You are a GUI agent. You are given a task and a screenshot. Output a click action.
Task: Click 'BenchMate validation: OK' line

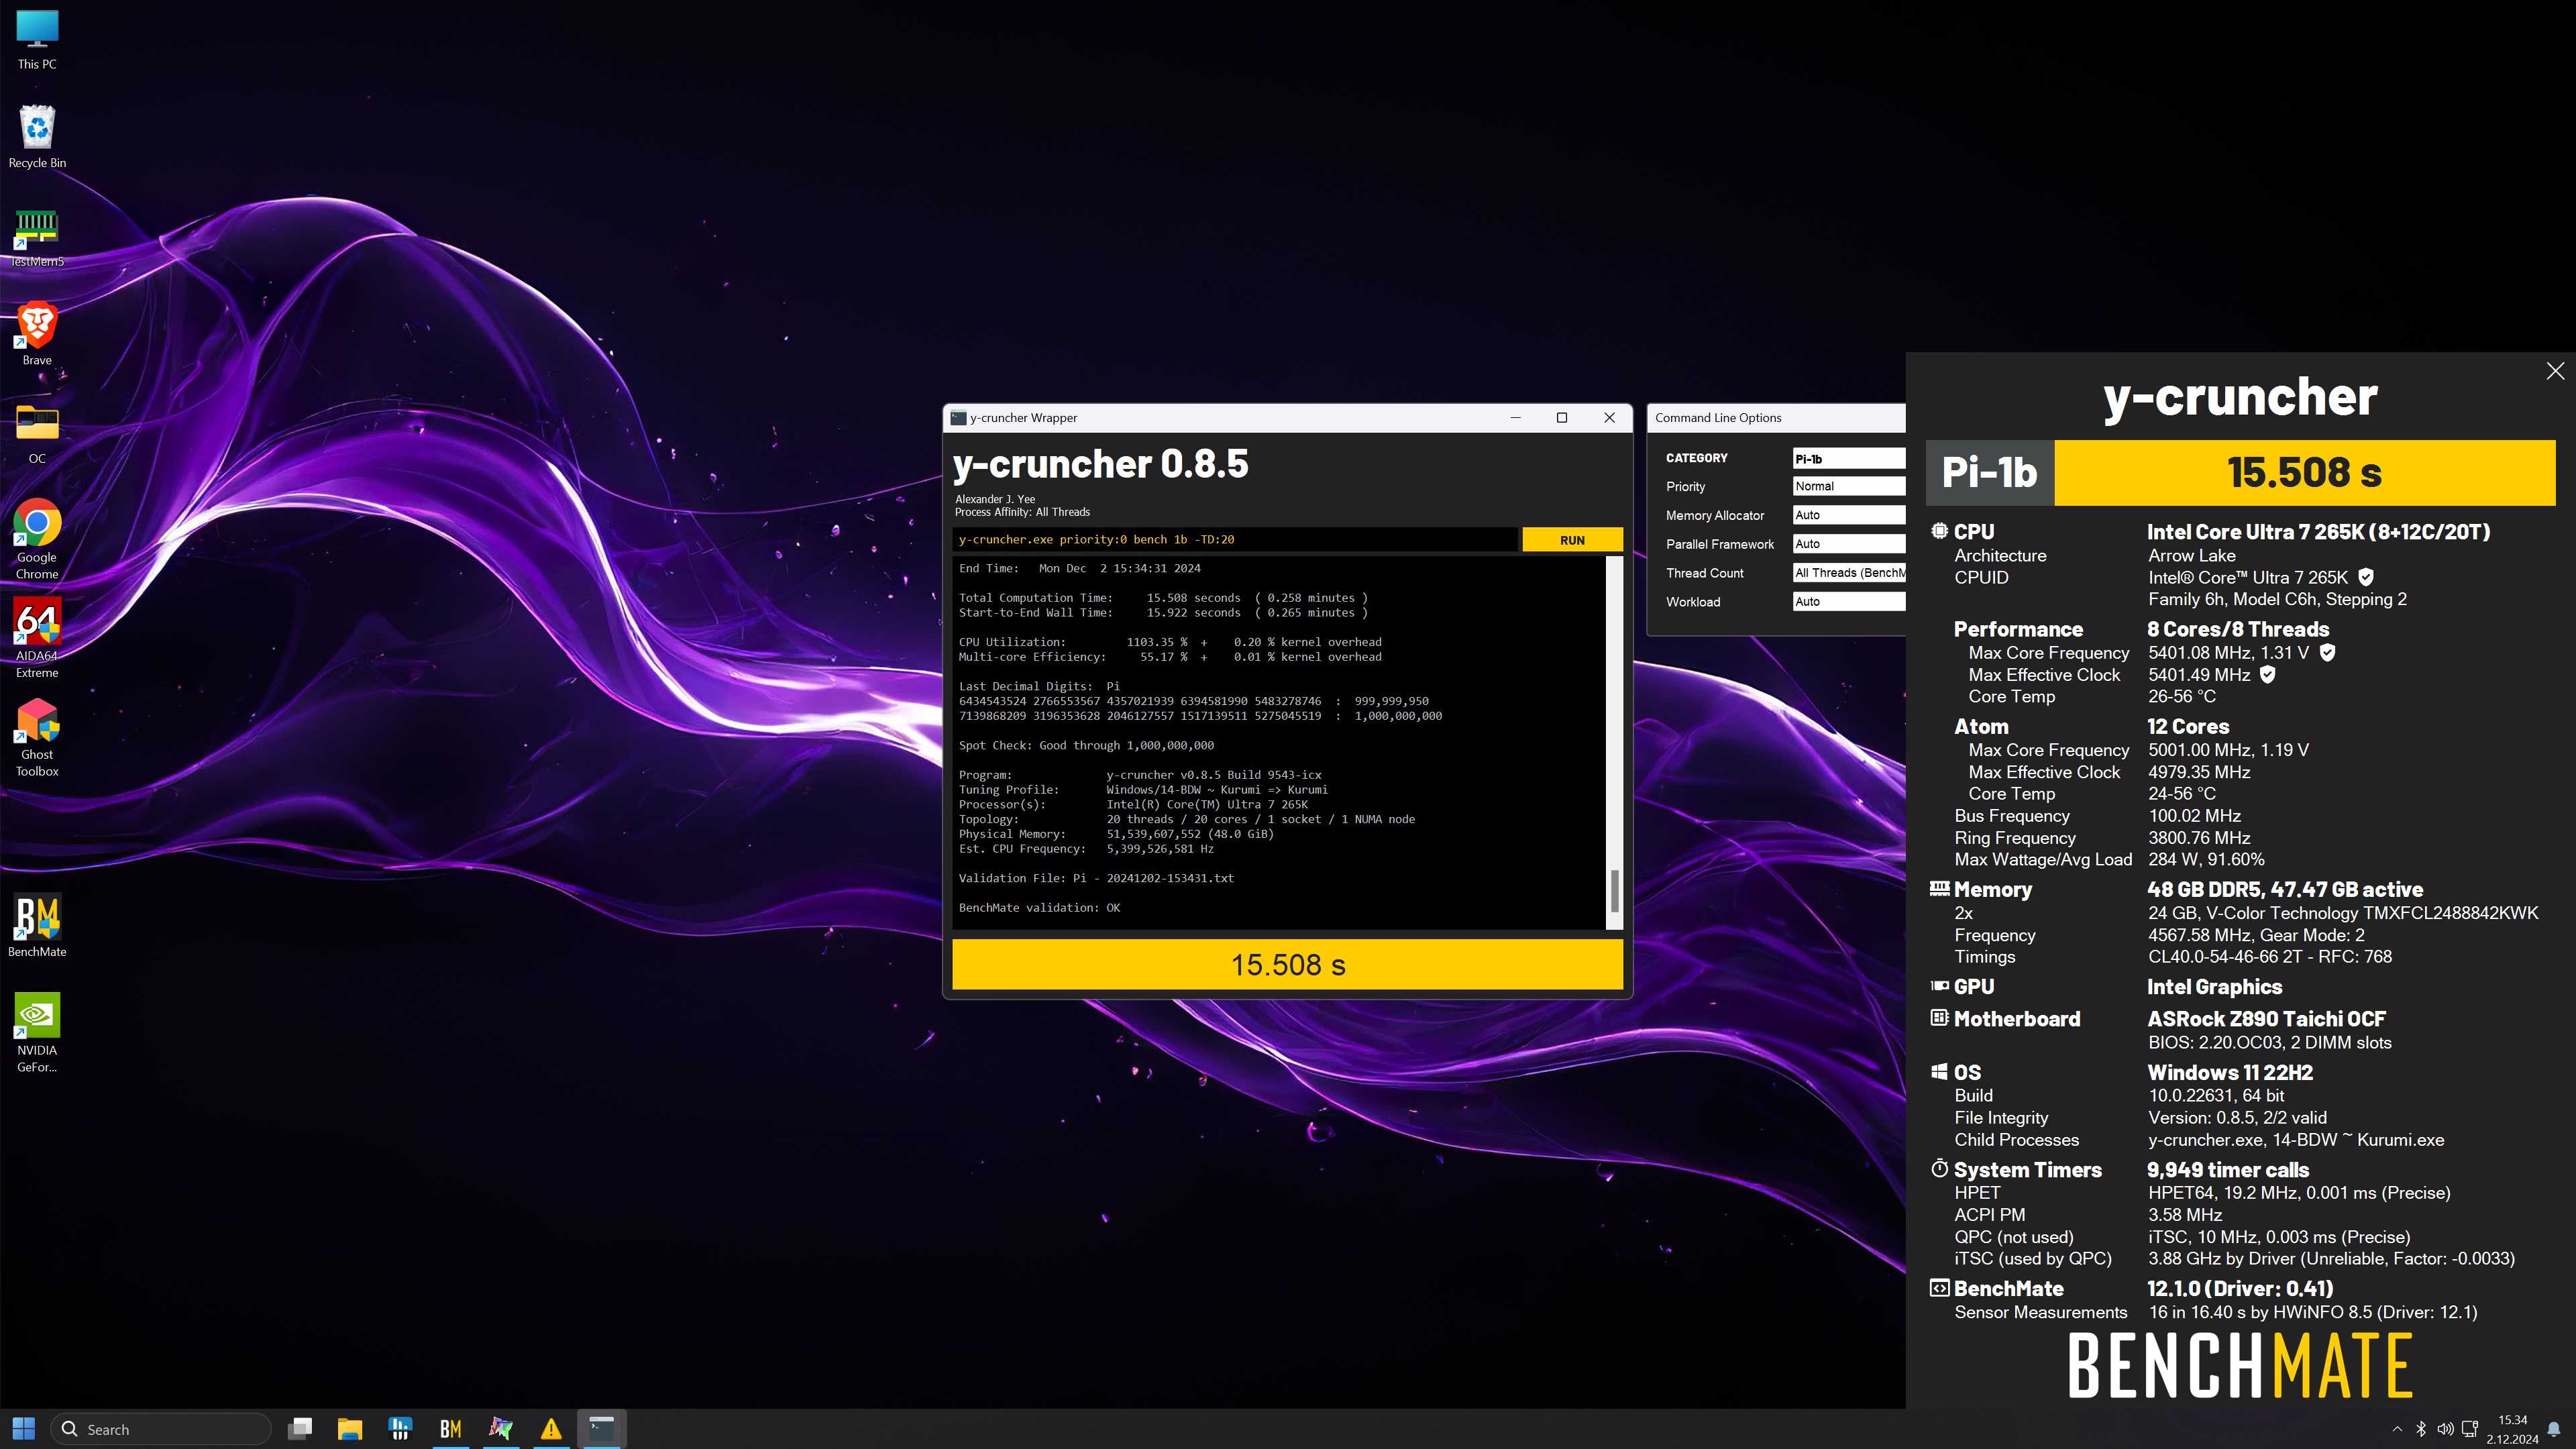pos(1039,908)
